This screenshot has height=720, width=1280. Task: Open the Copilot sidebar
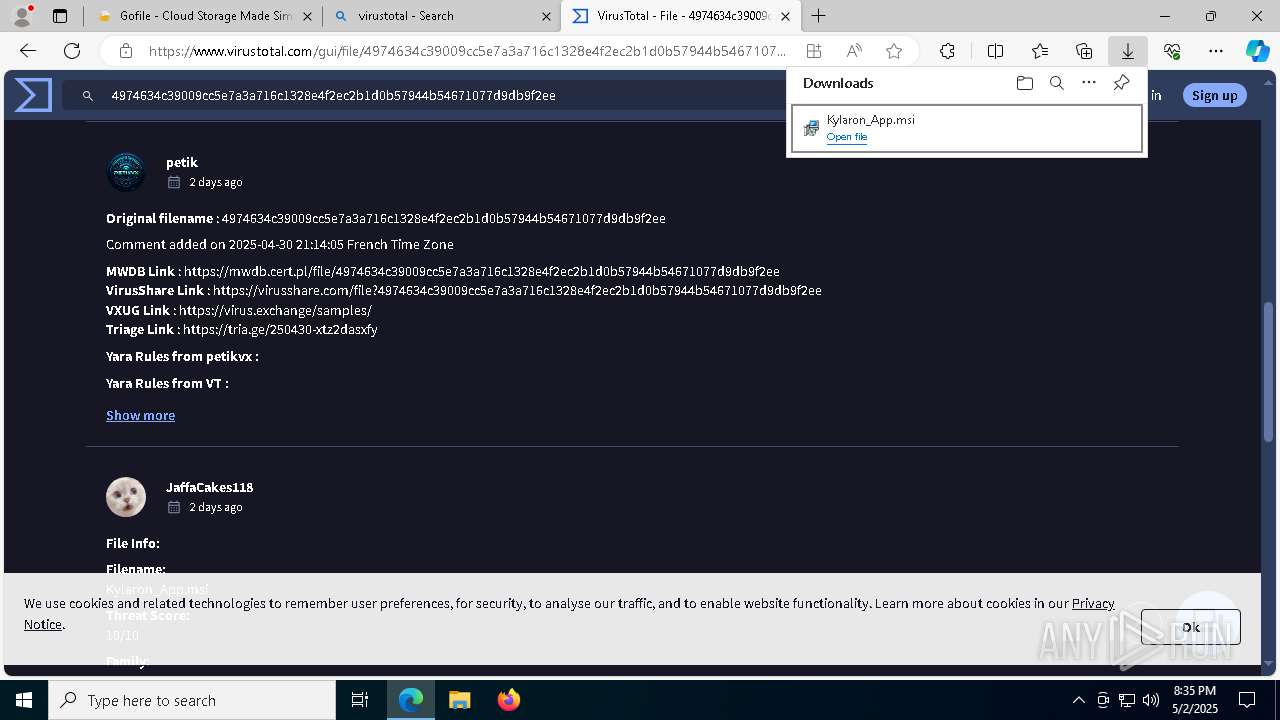pos(1258,51)
